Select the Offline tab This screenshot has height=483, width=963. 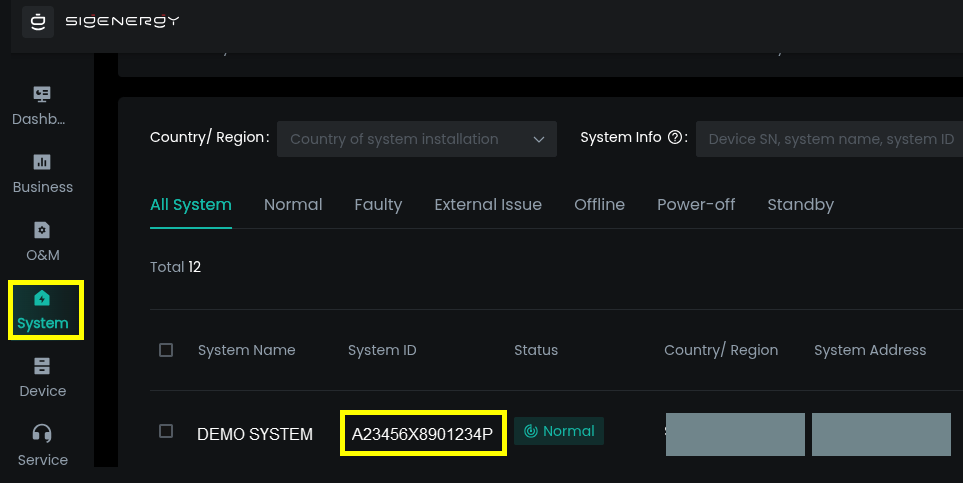click(599, 204)
